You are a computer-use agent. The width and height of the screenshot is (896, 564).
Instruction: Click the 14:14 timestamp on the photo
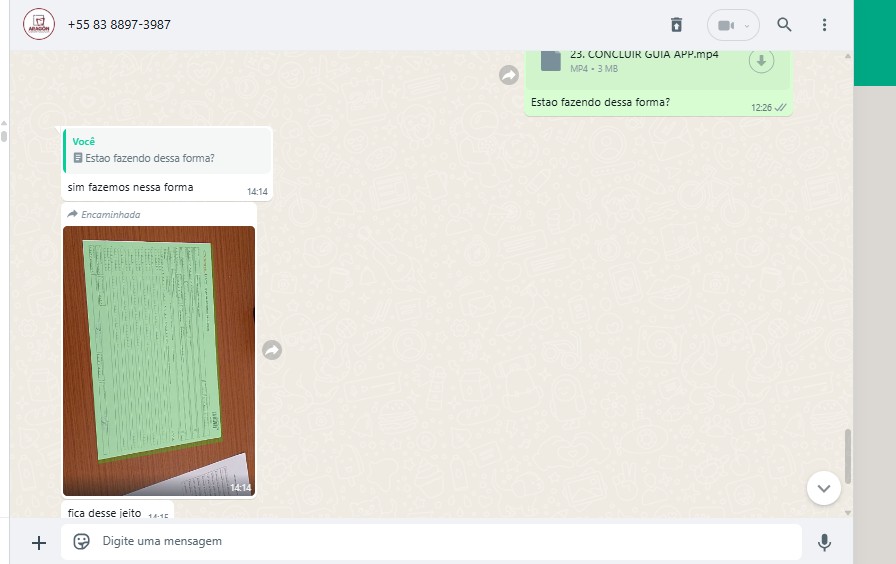[241, 487]
